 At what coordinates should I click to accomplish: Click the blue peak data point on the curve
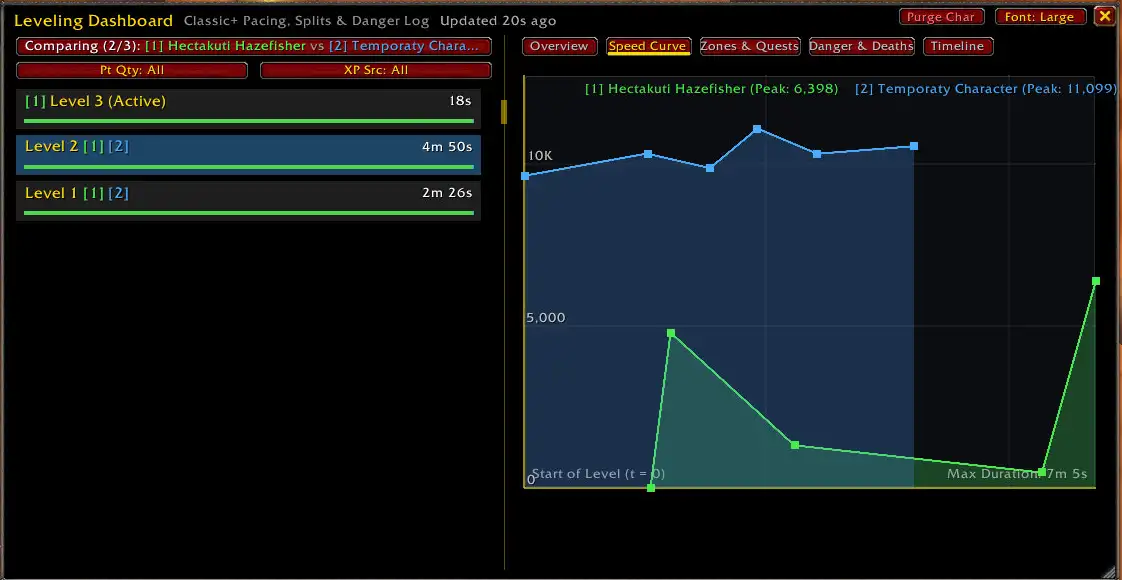[756, 129]
